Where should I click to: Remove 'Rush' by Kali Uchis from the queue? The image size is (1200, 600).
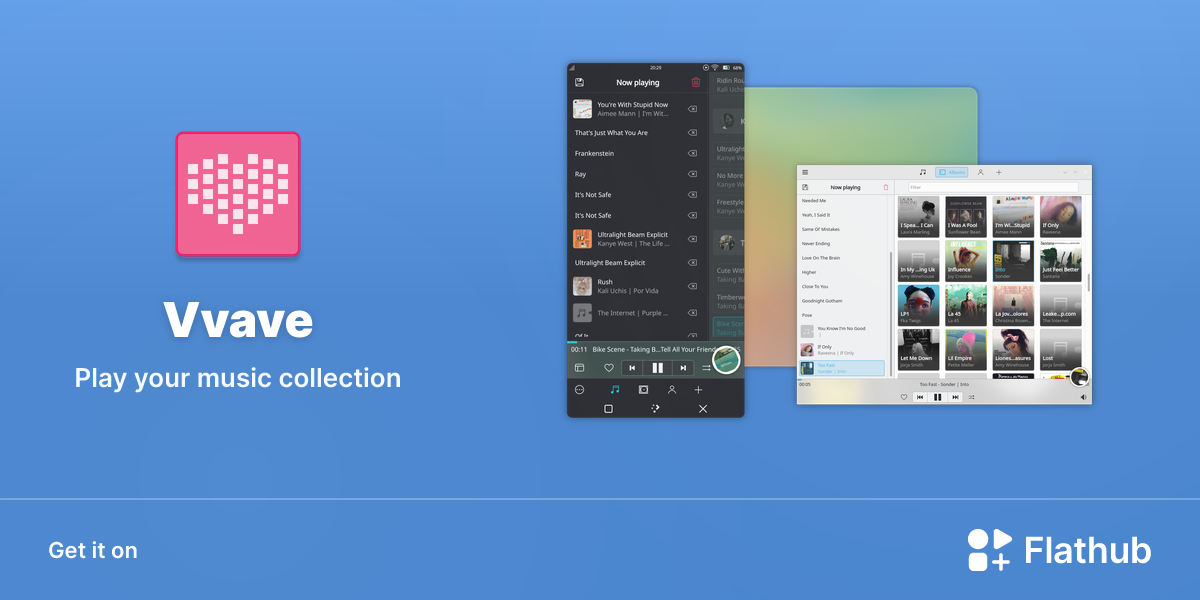tap(692, 286)
